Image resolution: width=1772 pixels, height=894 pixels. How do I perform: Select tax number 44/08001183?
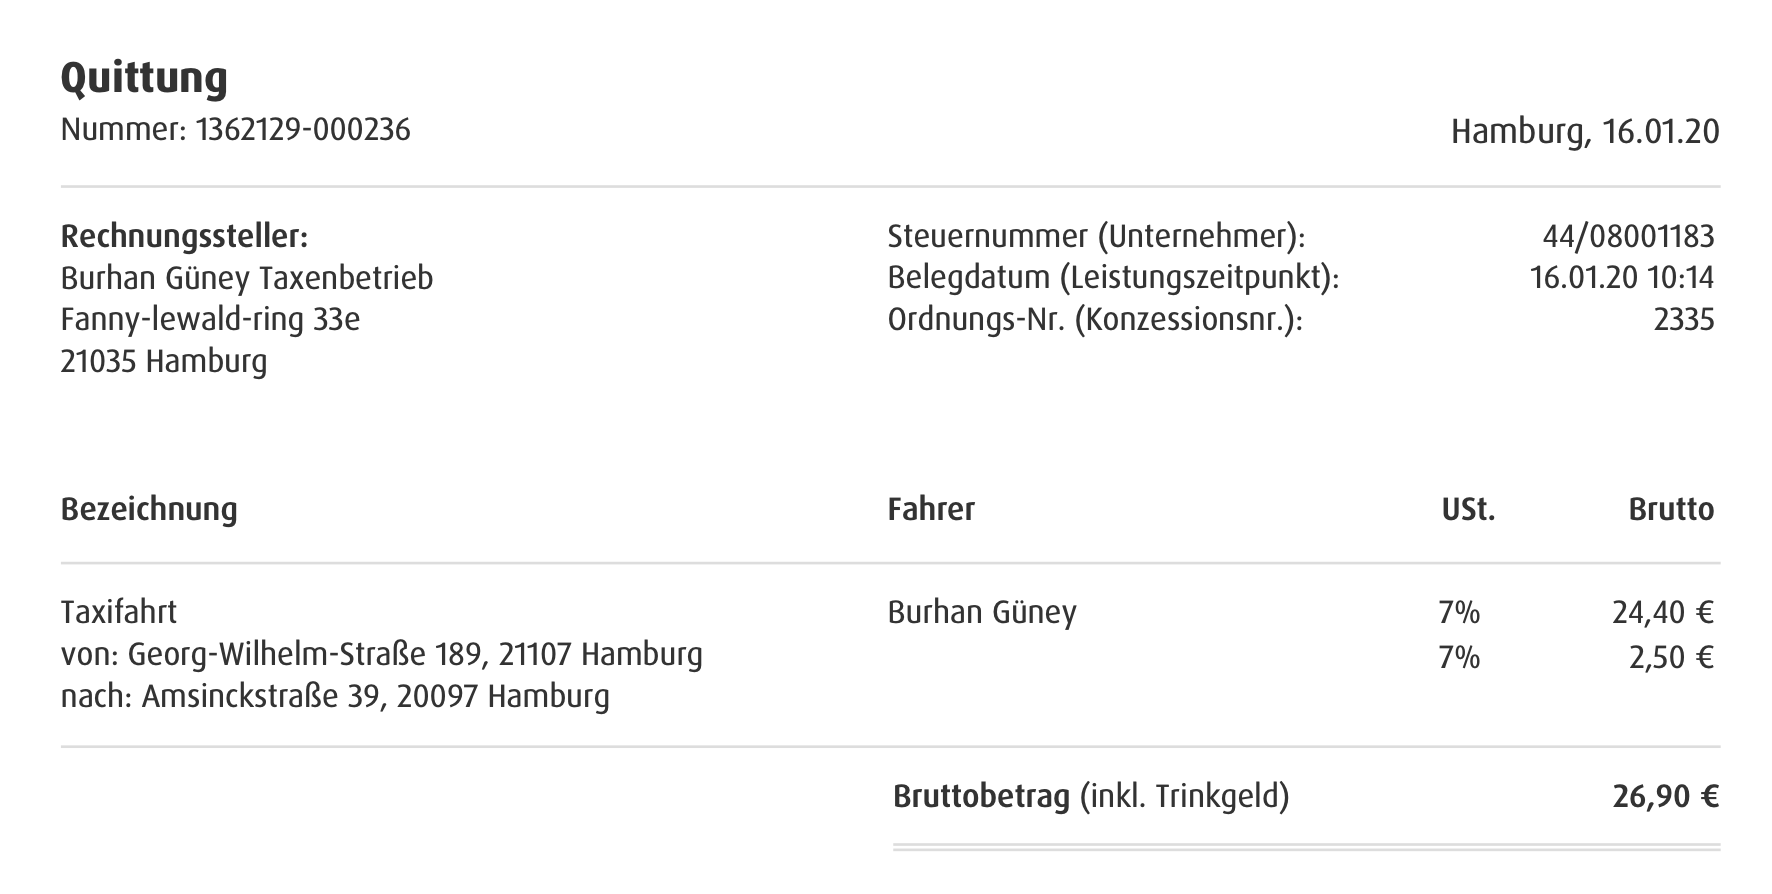coord(1628,237)
